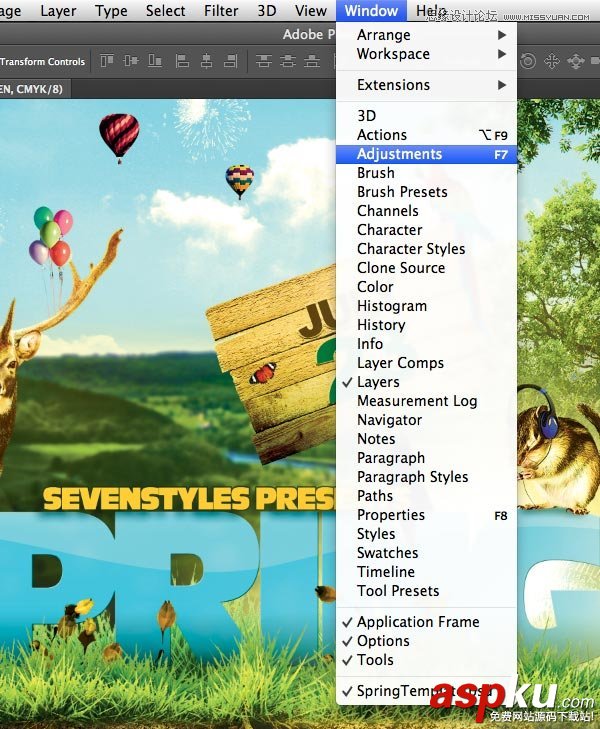The height and width of the screenshot is (729, 600).
Task: Show the Notes panel
Action: coord(426,439)
